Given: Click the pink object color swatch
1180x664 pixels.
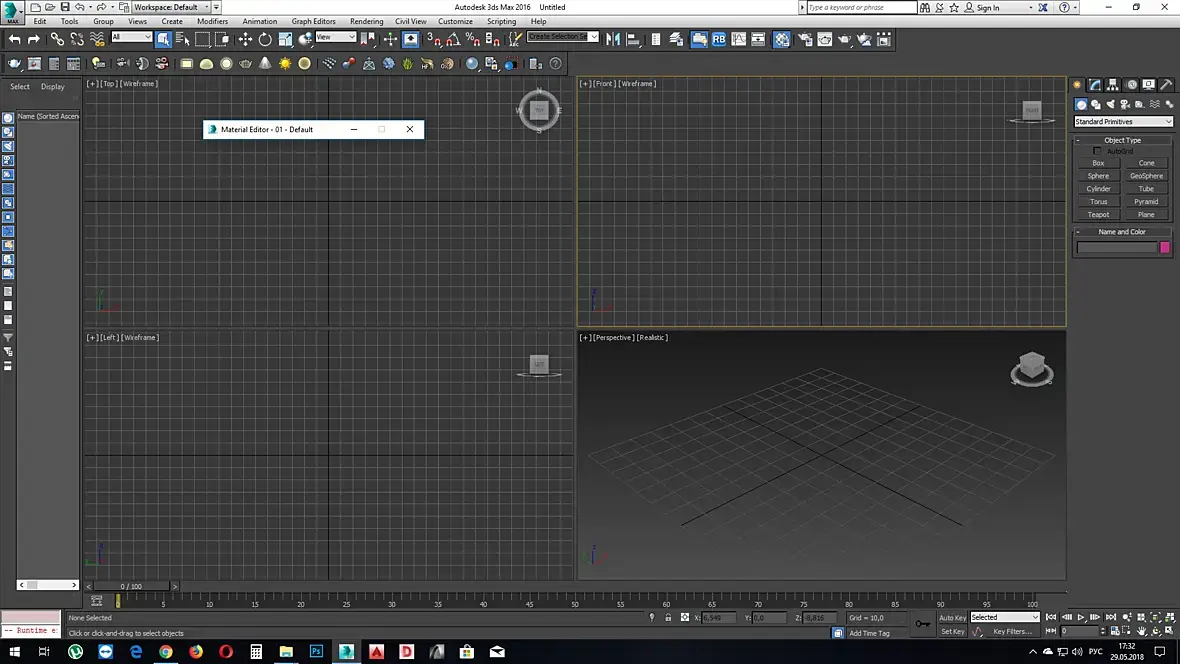Looking at the screenshot, I should point(1164,247).
